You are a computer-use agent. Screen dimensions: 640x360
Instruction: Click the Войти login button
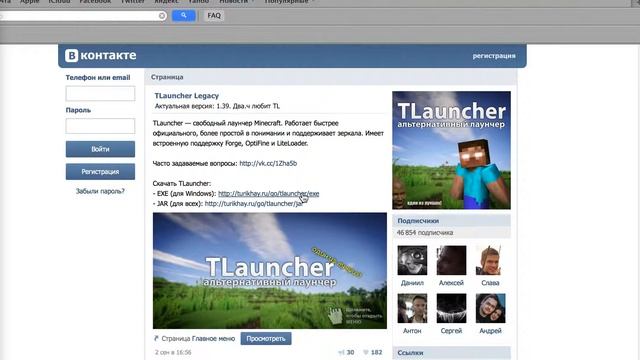(100, 149)
